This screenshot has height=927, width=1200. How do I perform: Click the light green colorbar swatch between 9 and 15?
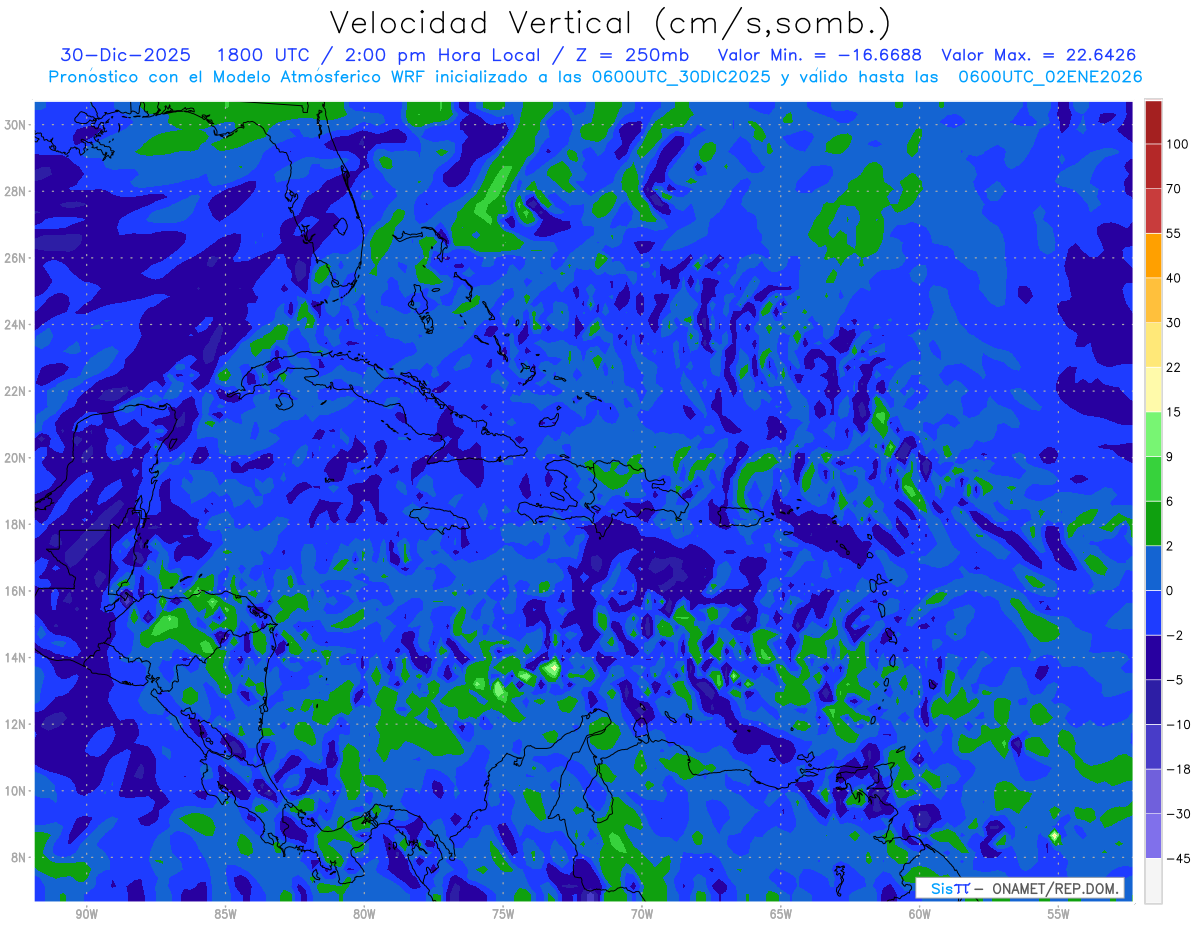[x=1153, y=434]
